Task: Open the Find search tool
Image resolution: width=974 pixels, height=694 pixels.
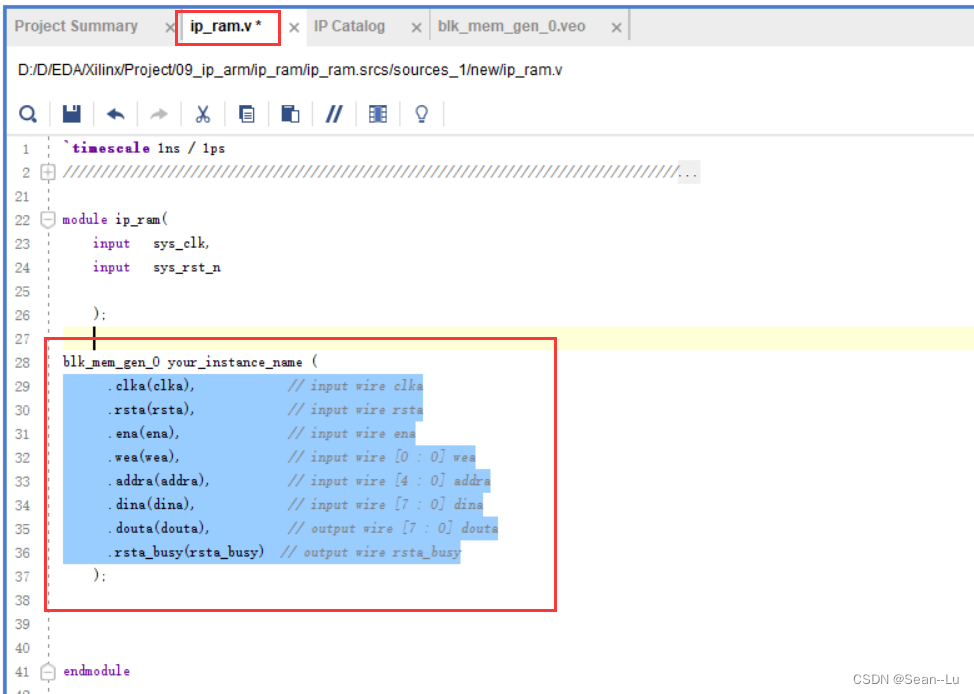Action: pyautogui.click(x=28, y=114)
